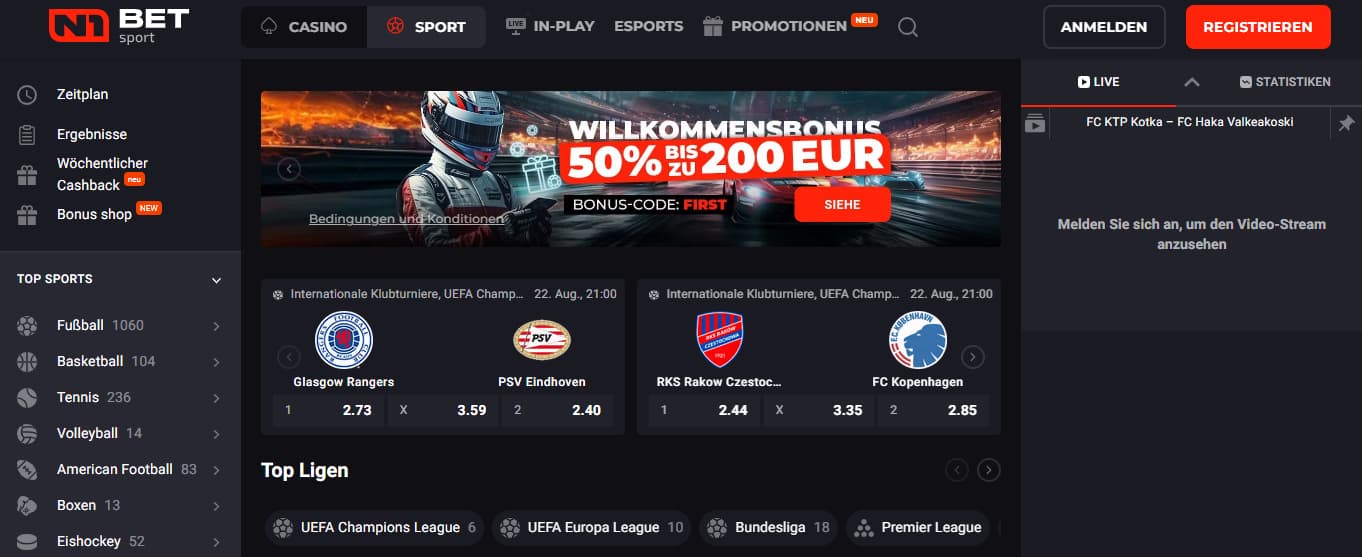Image resolution: width=1362 pixels, height=557 pixels.
Task: Click the N1 Bet sport logo
Action: point(119,27)
